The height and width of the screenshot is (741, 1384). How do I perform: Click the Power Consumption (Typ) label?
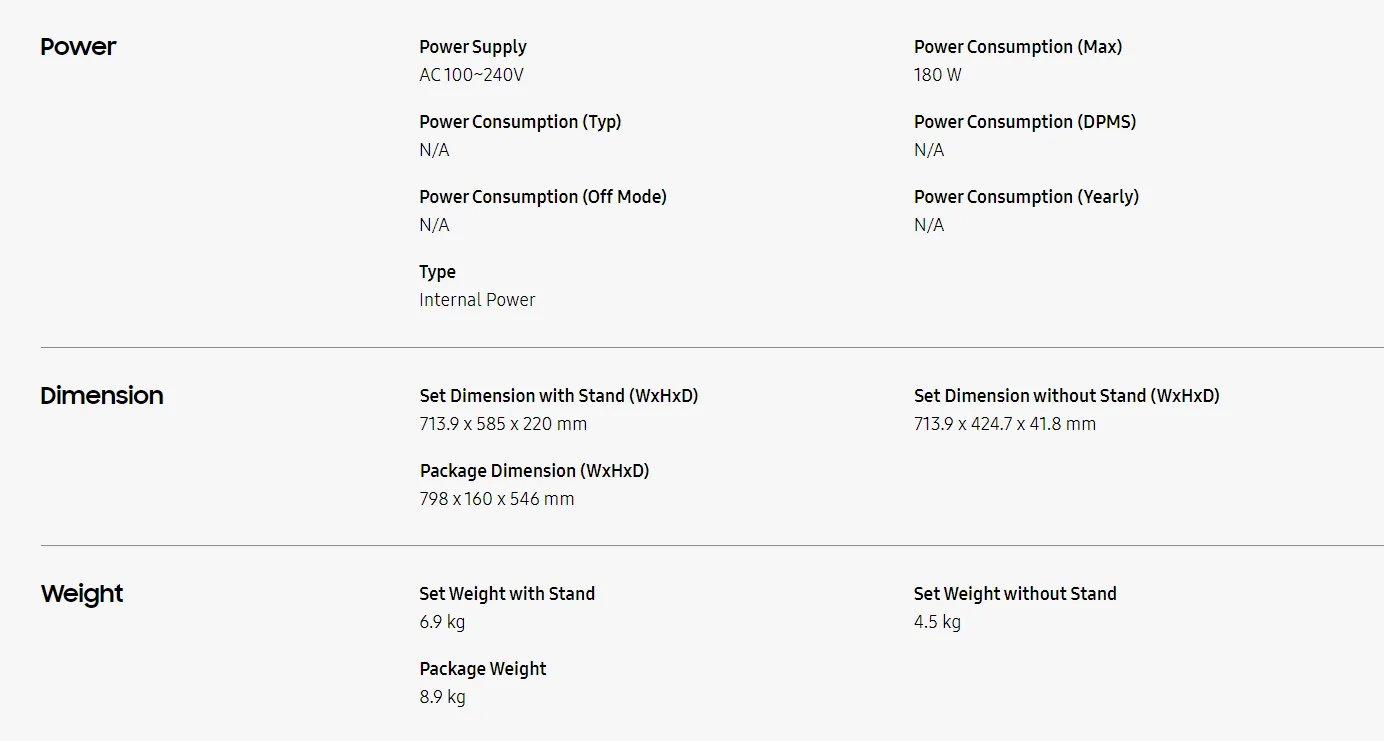coord(520,122)
